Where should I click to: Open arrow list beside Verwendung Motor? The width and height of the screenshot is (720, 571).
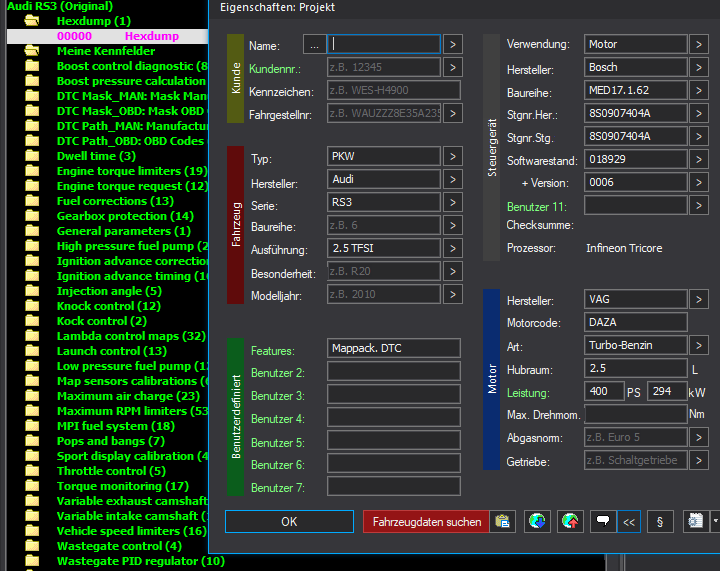pos(698,45)
